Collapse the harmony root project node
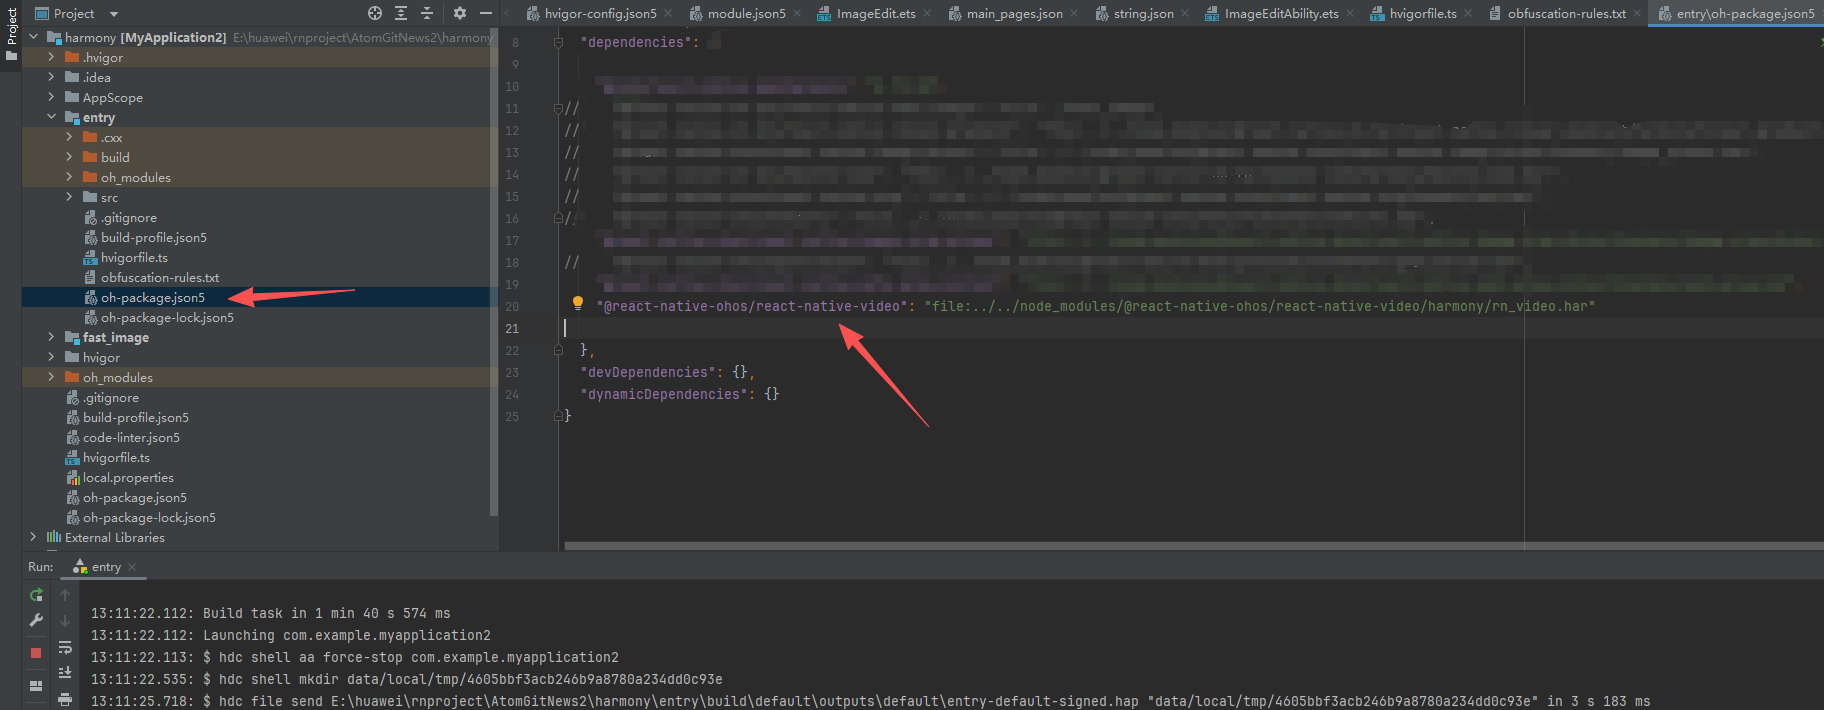This screenshot has width=1824, height=710. pyautogui.click(x=34, y=37)
